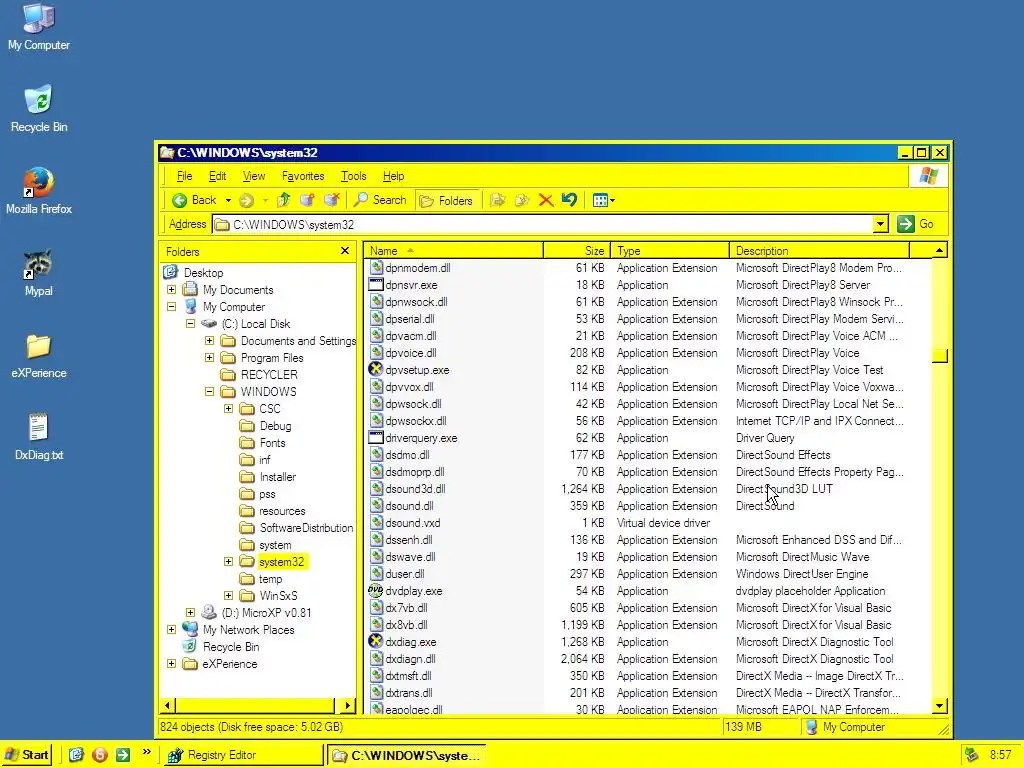
Task: Click the file list vertical scrollbar thumb
Action: [x=939, y=356]
